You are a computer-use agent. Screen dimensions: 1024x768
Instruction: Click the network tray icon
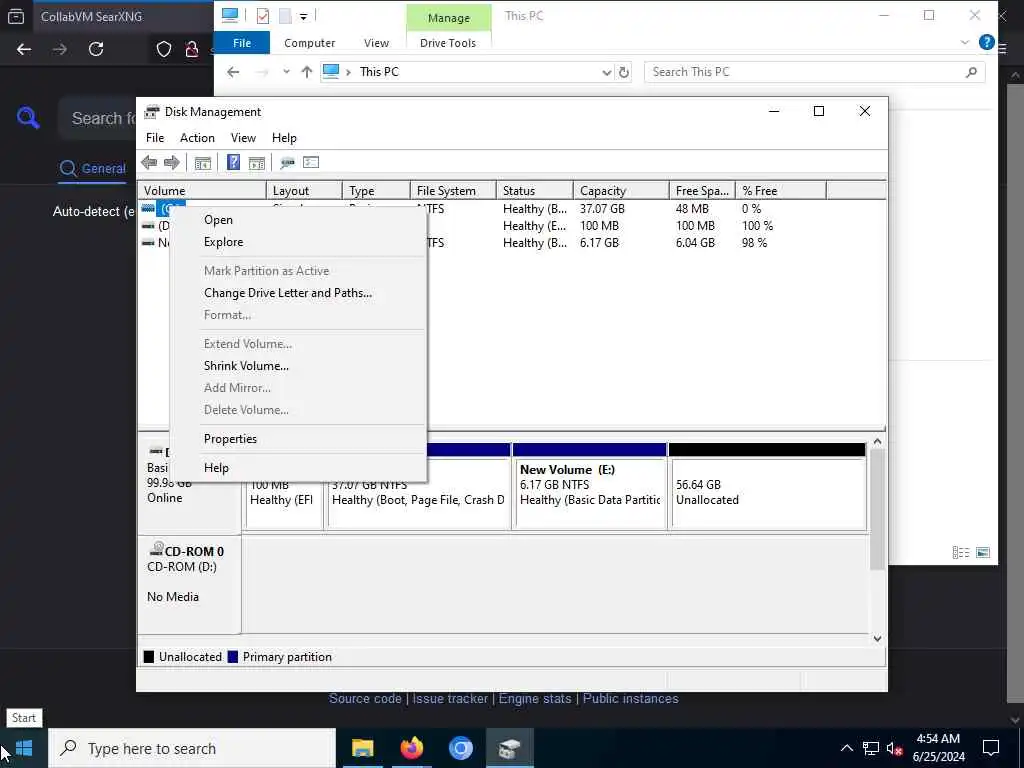[x=871, y=748]
